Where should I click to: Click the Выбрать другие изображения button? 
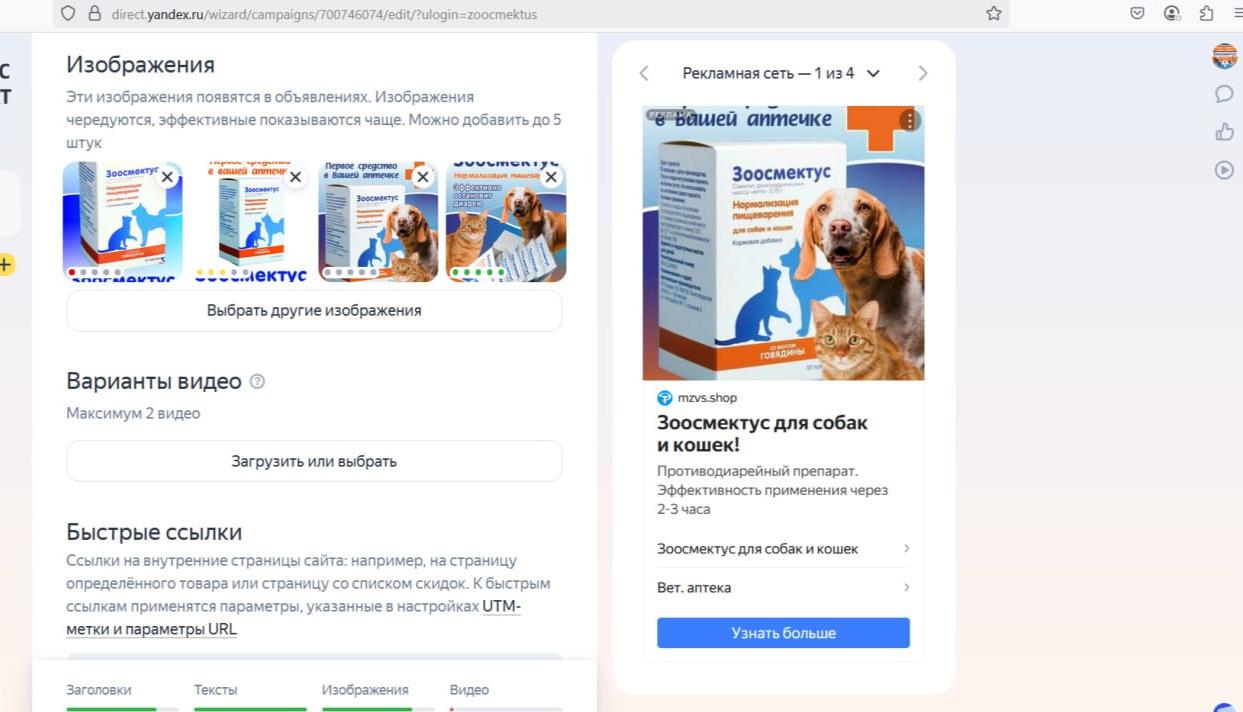pos(314,311)
